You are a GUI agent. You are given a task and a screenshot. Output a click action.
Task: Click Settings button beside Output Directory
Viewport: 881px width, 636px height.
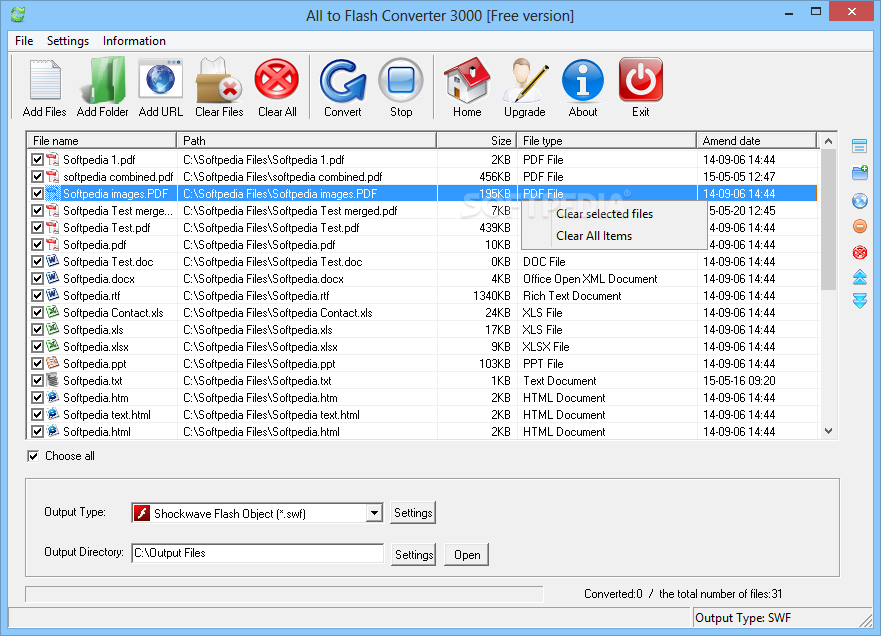click(414, 555)
